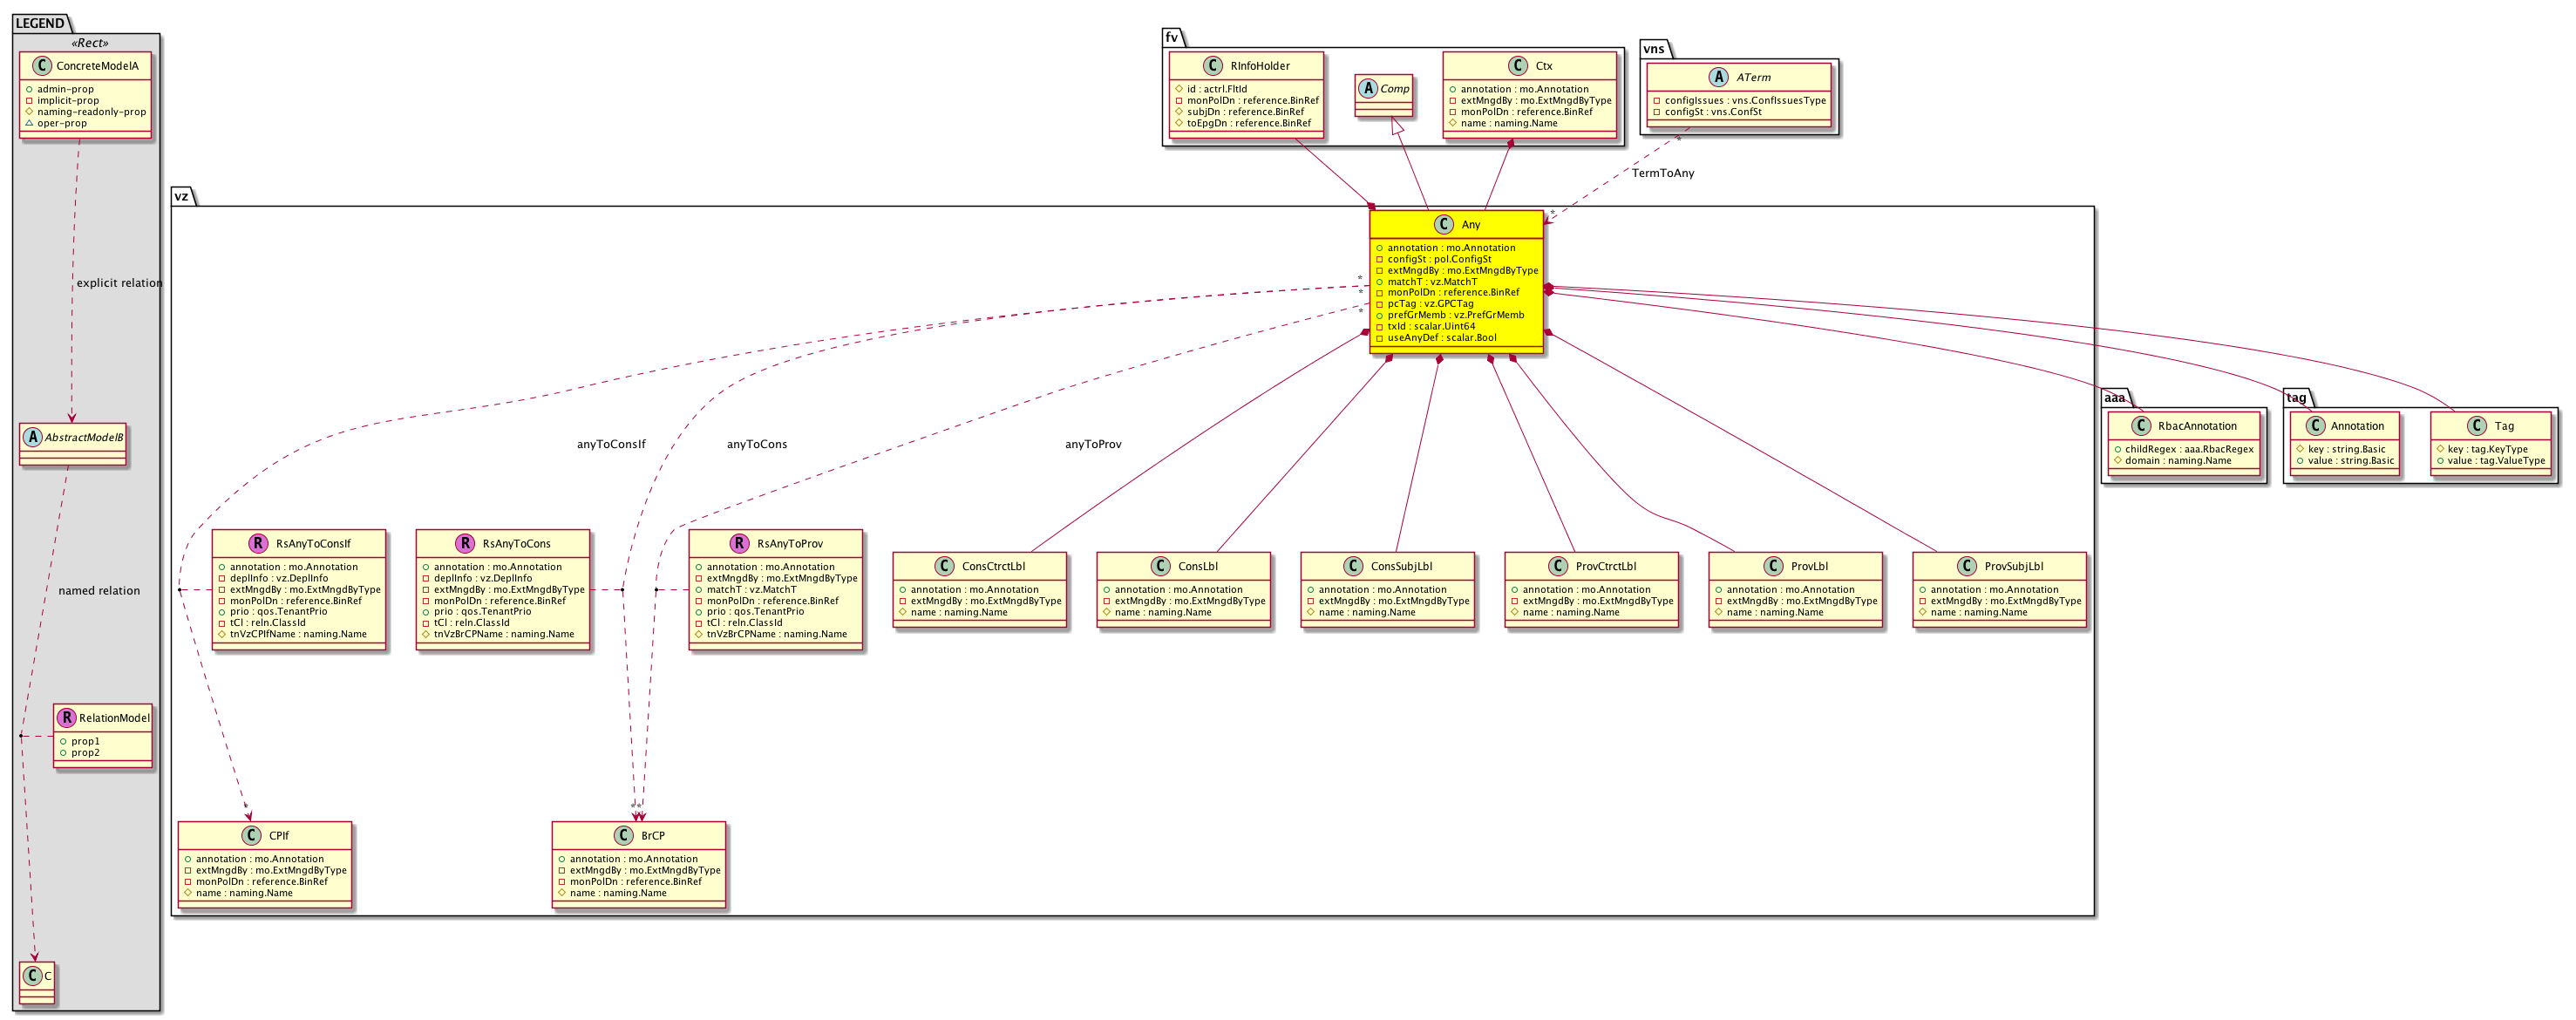Click the R icon of RelationModel legend
The width and height of the screenshot is (2576, 1020).
click(67, 718)
